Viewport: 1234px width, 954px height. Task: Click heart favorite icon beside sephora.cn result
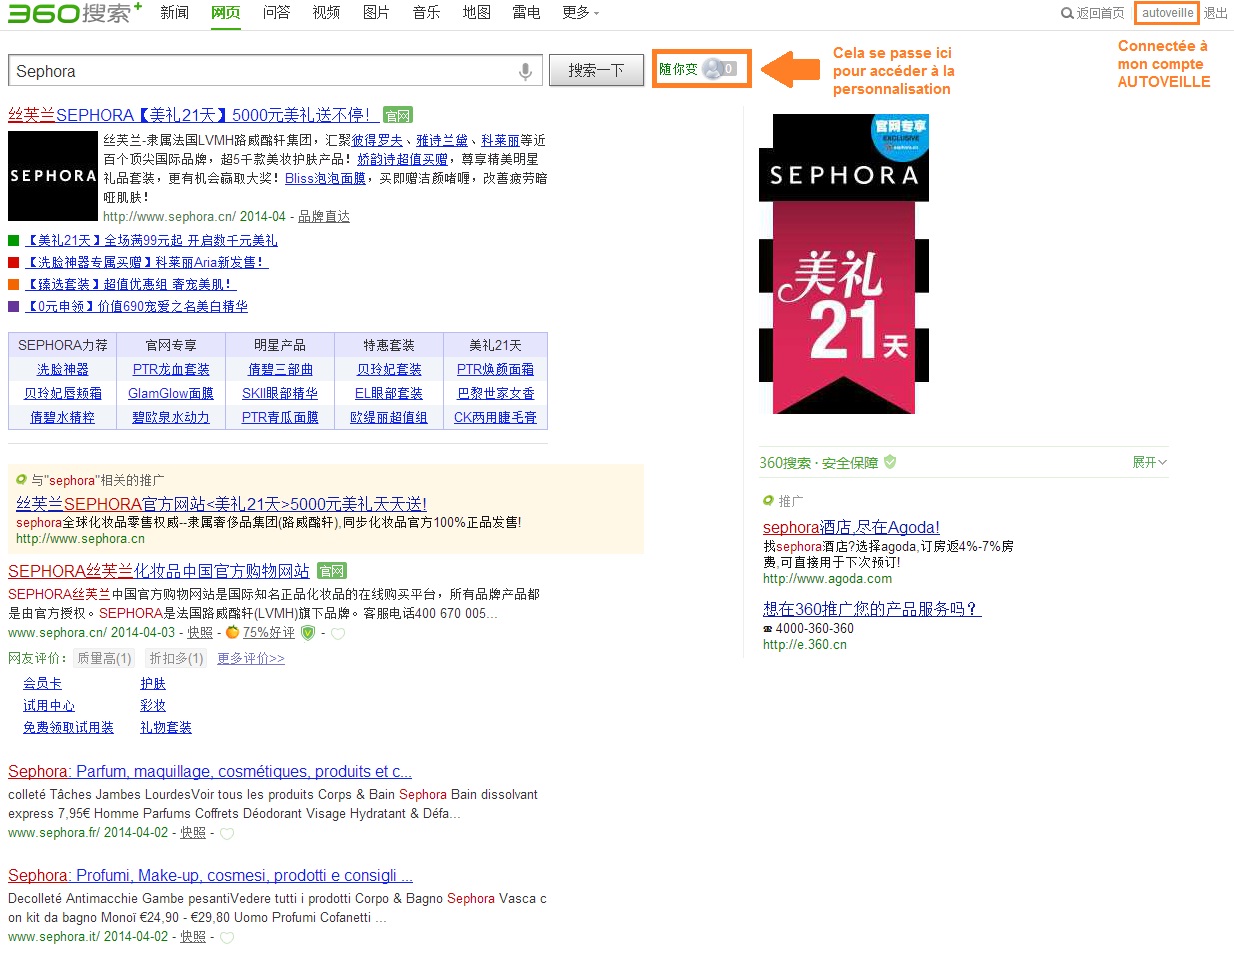(x=338, y=633)
